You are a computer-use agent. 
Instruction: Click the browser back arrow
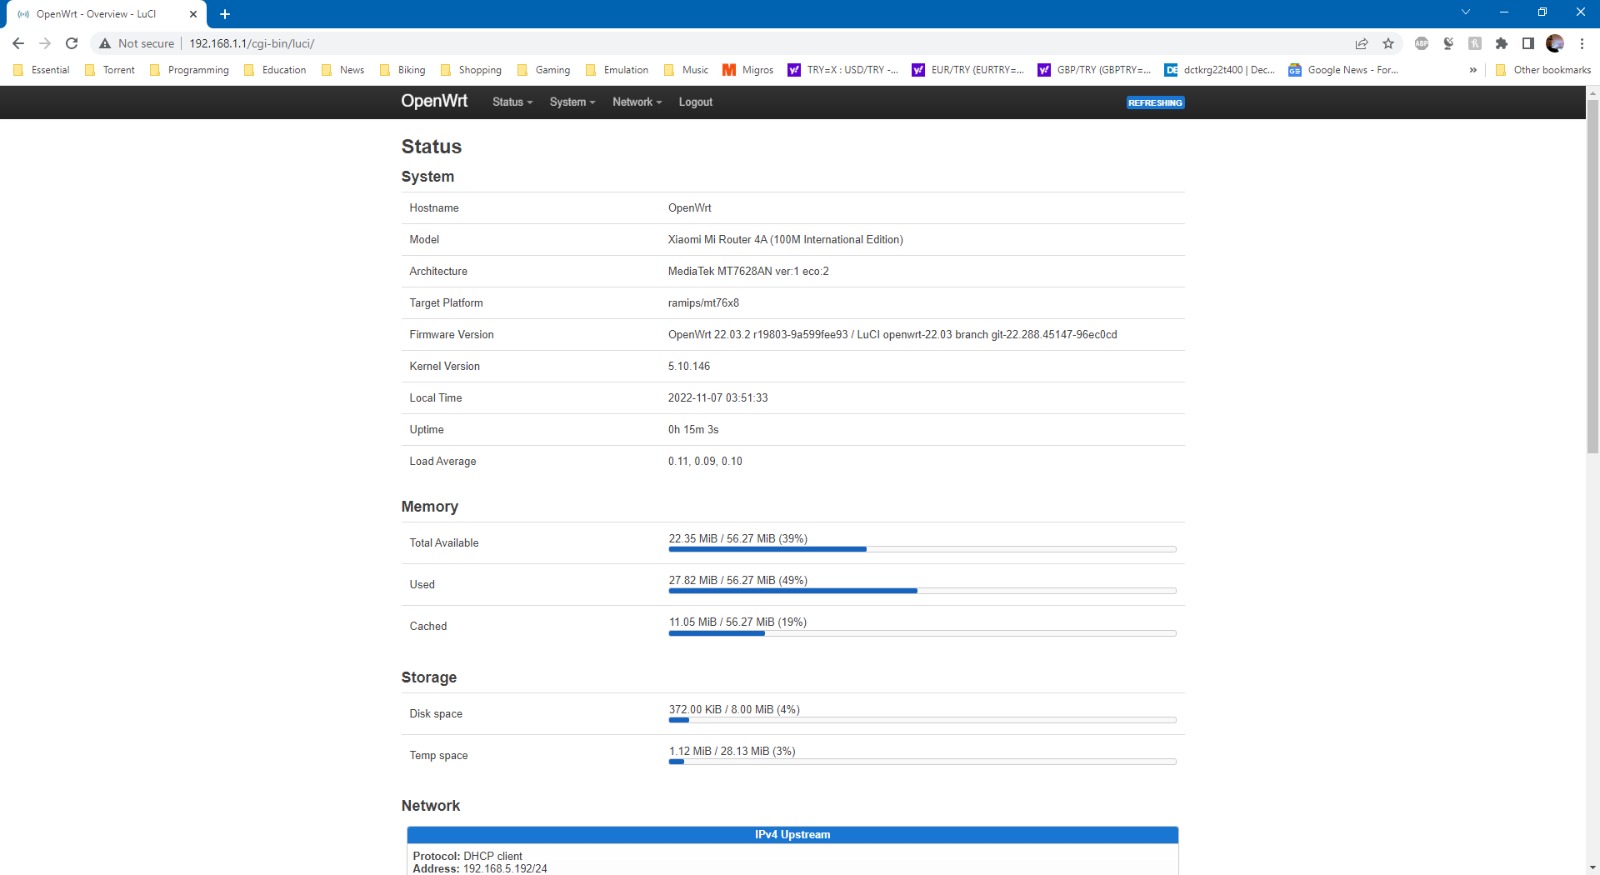click(18, 43)
